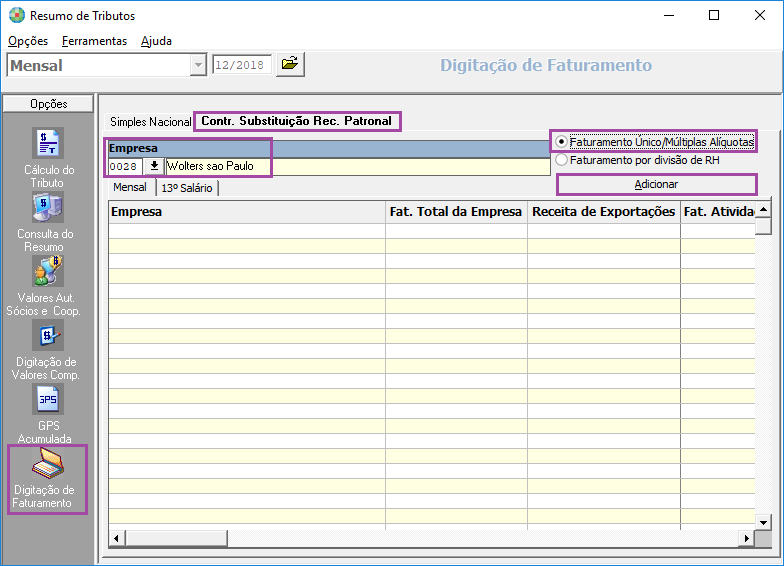Click the Empresa code field 0028
784x566 pixels.
[125, 166]
